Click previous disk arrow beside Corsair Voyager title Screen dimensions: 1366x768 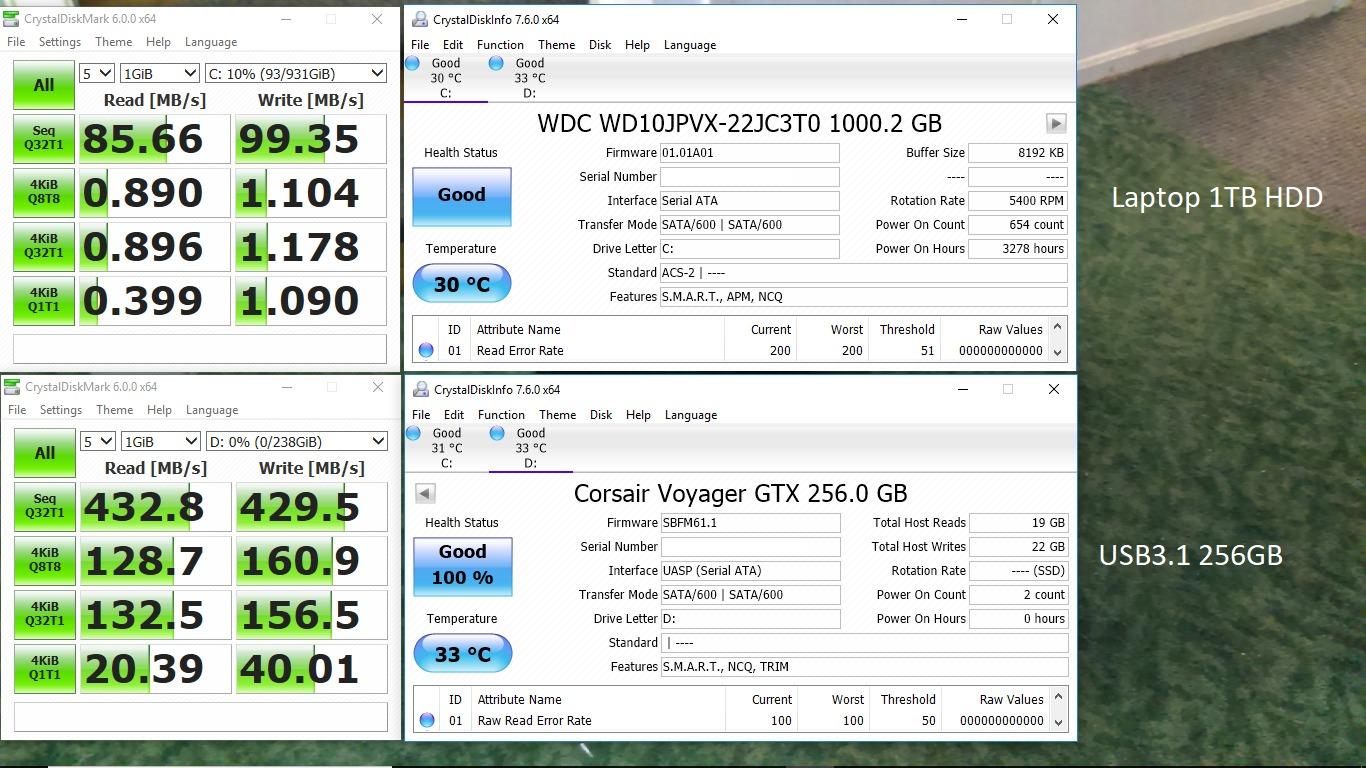[x=425, y=493]
